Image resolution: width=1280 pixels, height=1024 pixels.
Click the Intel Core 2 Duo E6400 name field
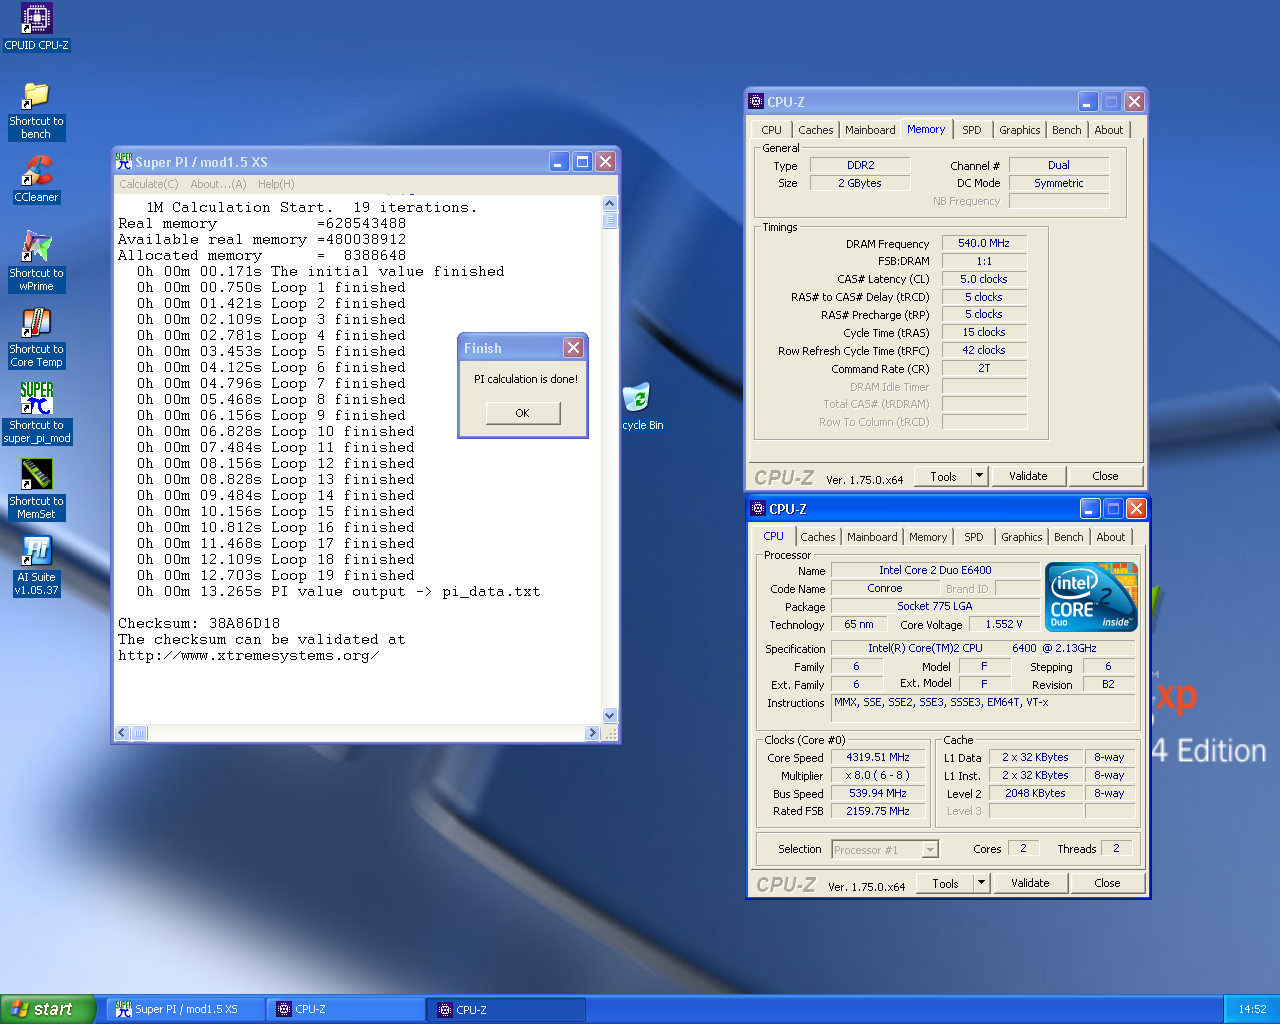click(935, 571)
